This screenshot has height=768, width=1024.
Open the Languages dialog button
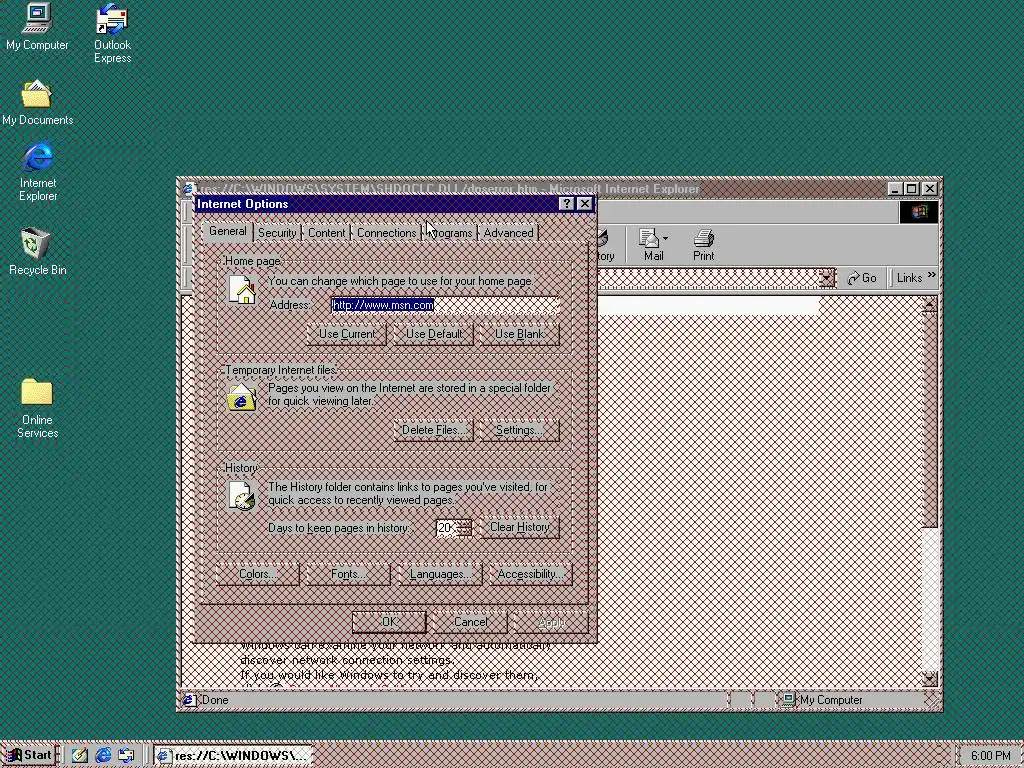(439, 574)
